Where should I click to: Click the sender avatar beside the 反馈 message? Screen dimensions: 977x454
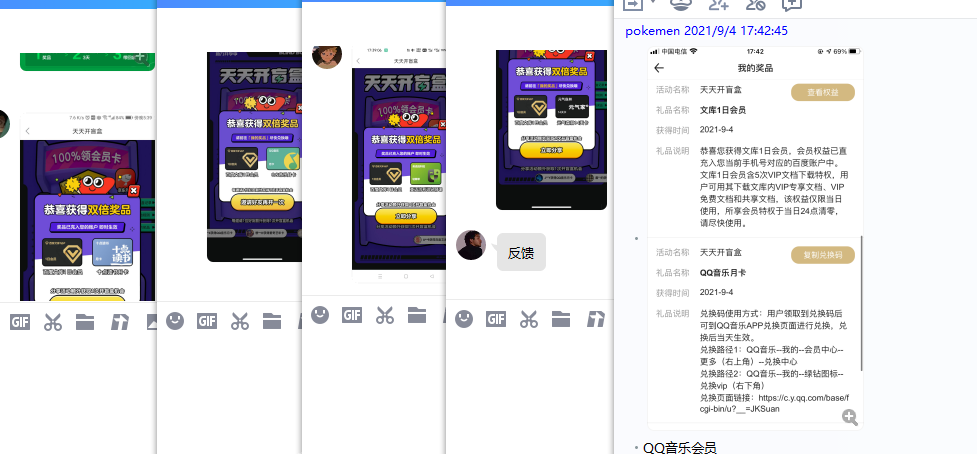coord(471,245)
